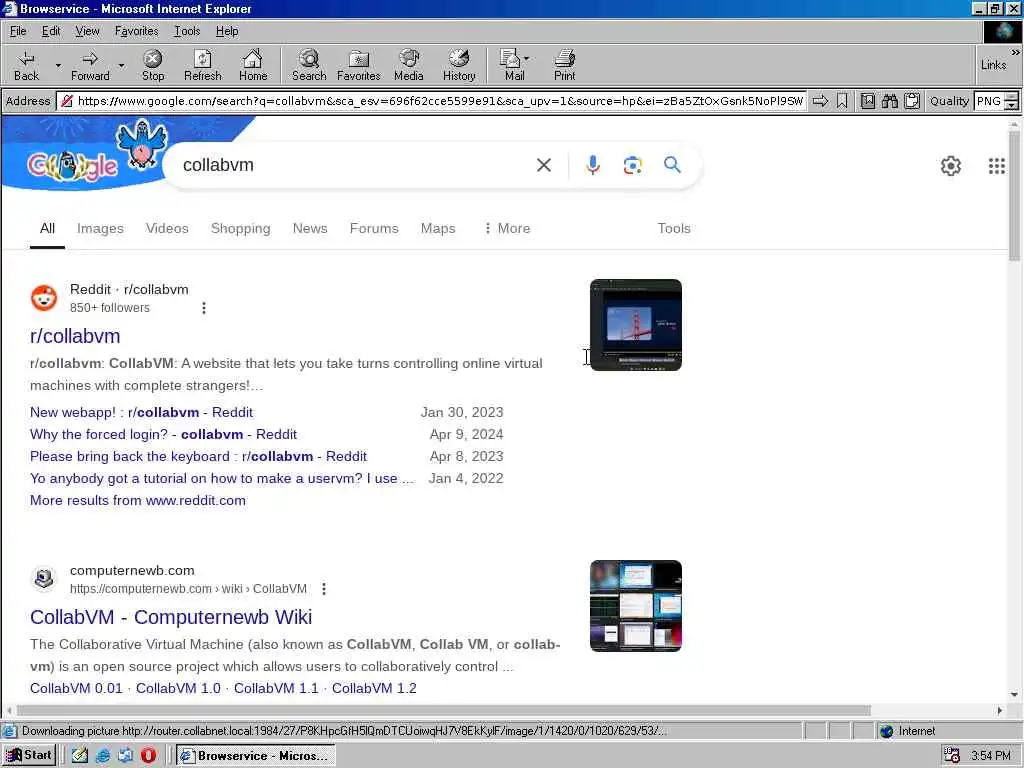Open the File menu

18,31
